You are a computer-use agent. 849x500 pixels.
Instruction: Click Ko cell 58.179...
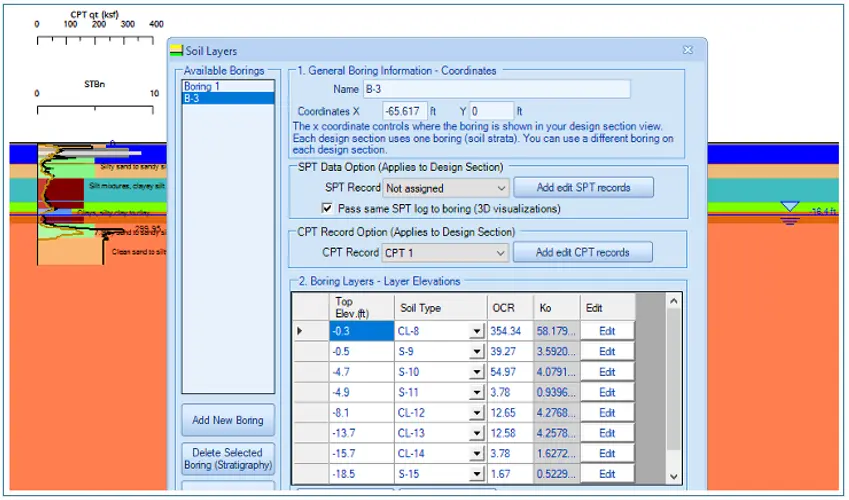557,331
